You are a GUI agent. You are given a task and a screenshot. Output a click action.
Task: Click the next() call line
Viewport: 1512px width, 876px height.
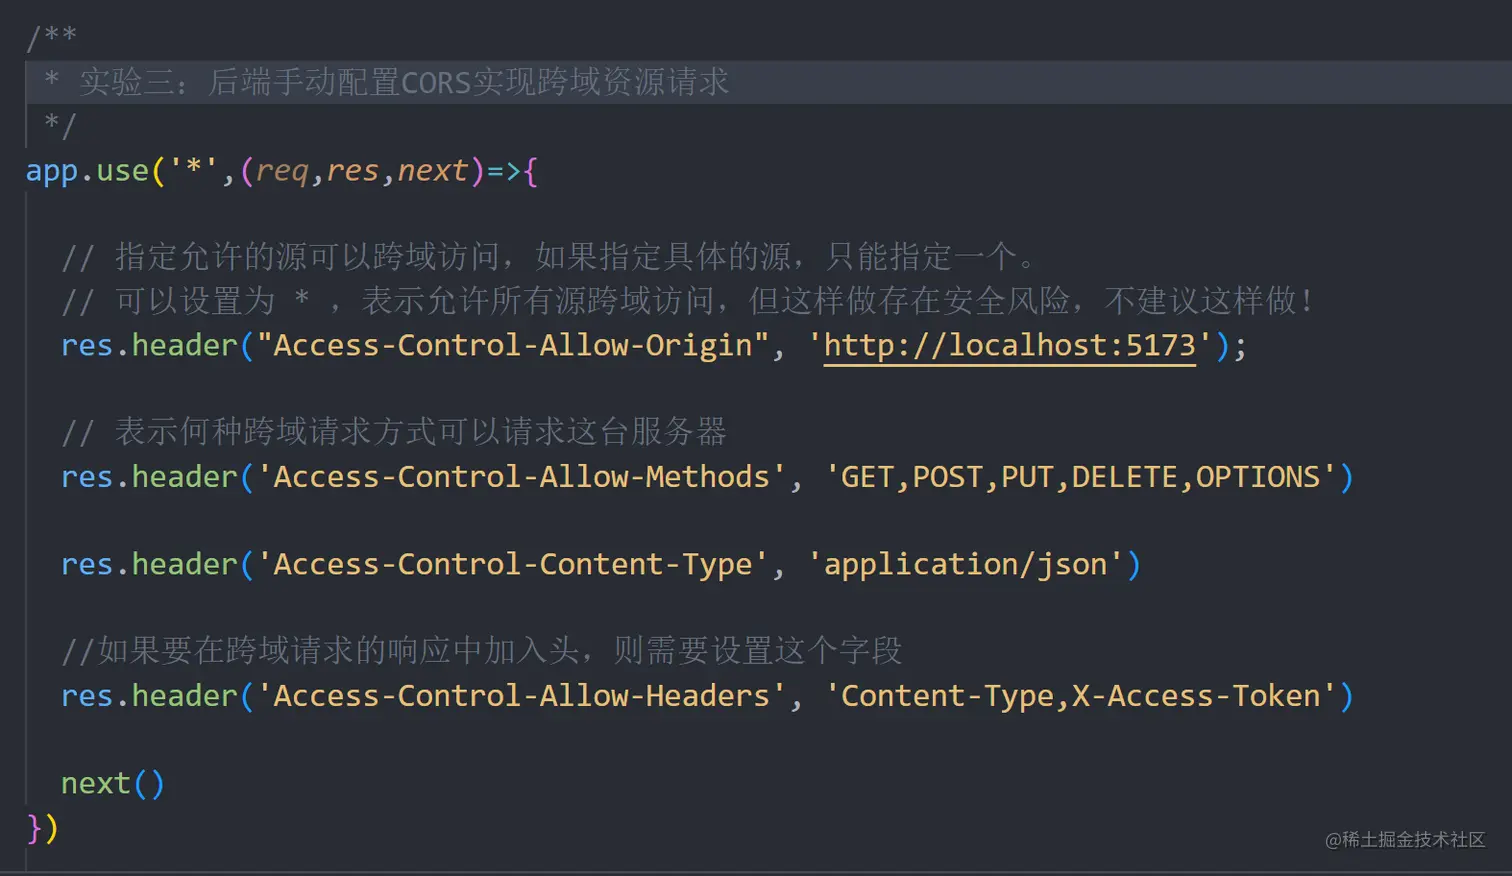(113, 783)
